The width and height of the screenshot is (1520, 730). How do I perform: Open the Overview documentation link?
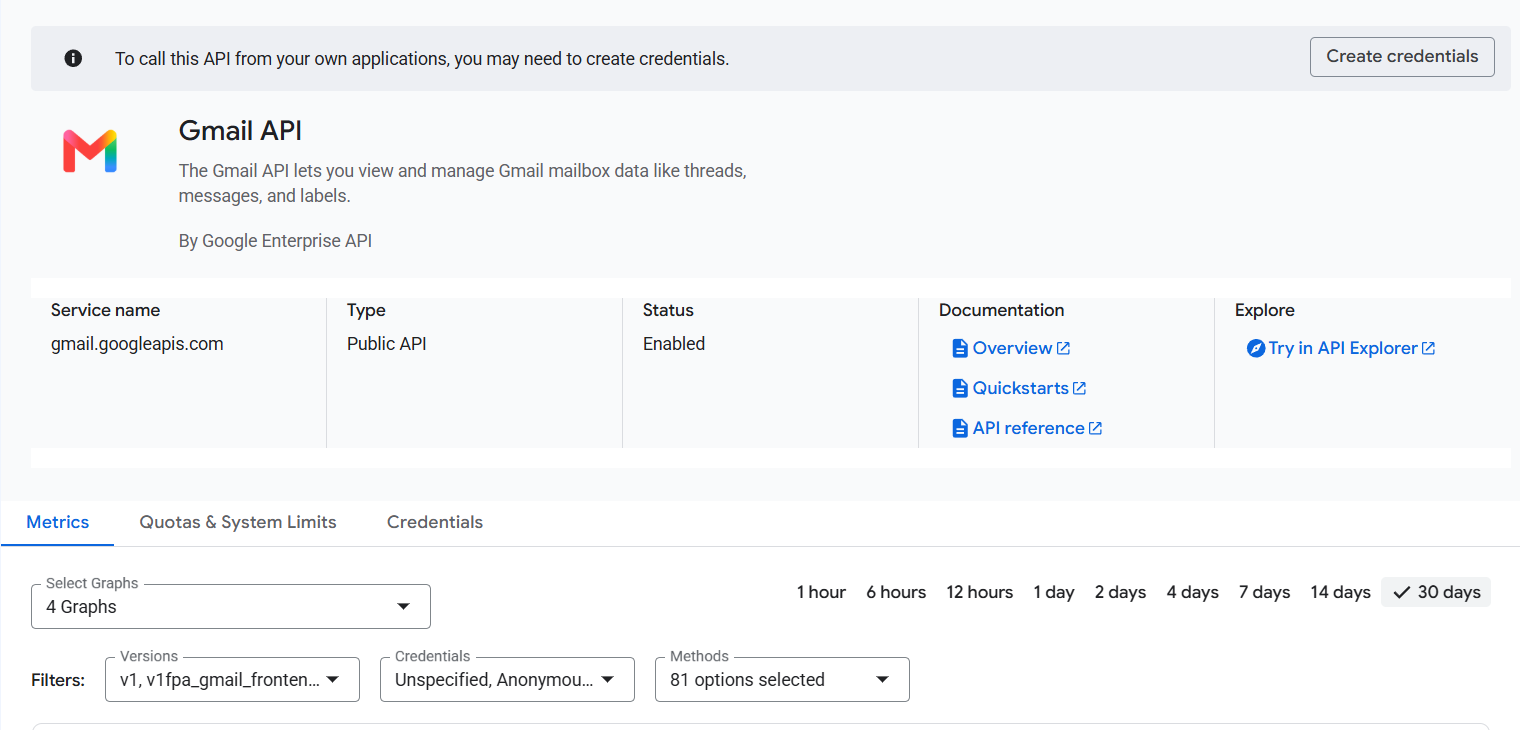[1012, 348]
